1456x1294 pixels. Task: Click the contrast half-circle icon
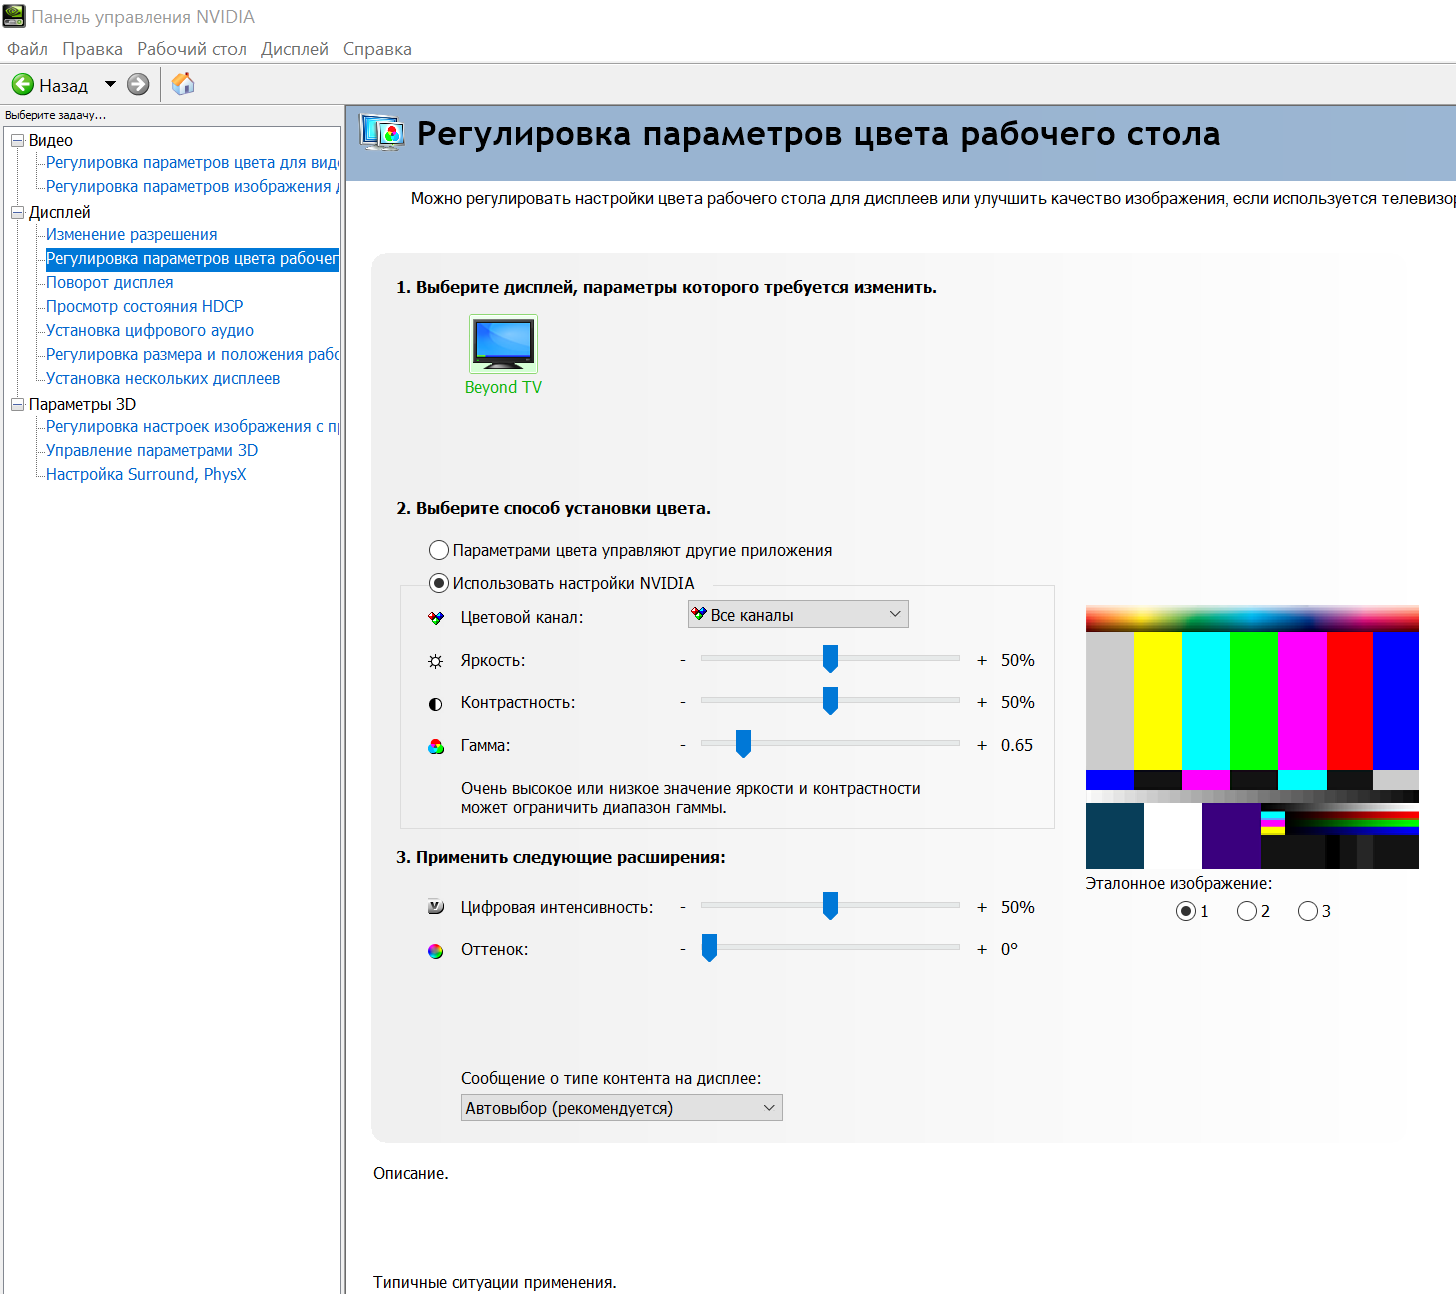(x=435, y=704)
